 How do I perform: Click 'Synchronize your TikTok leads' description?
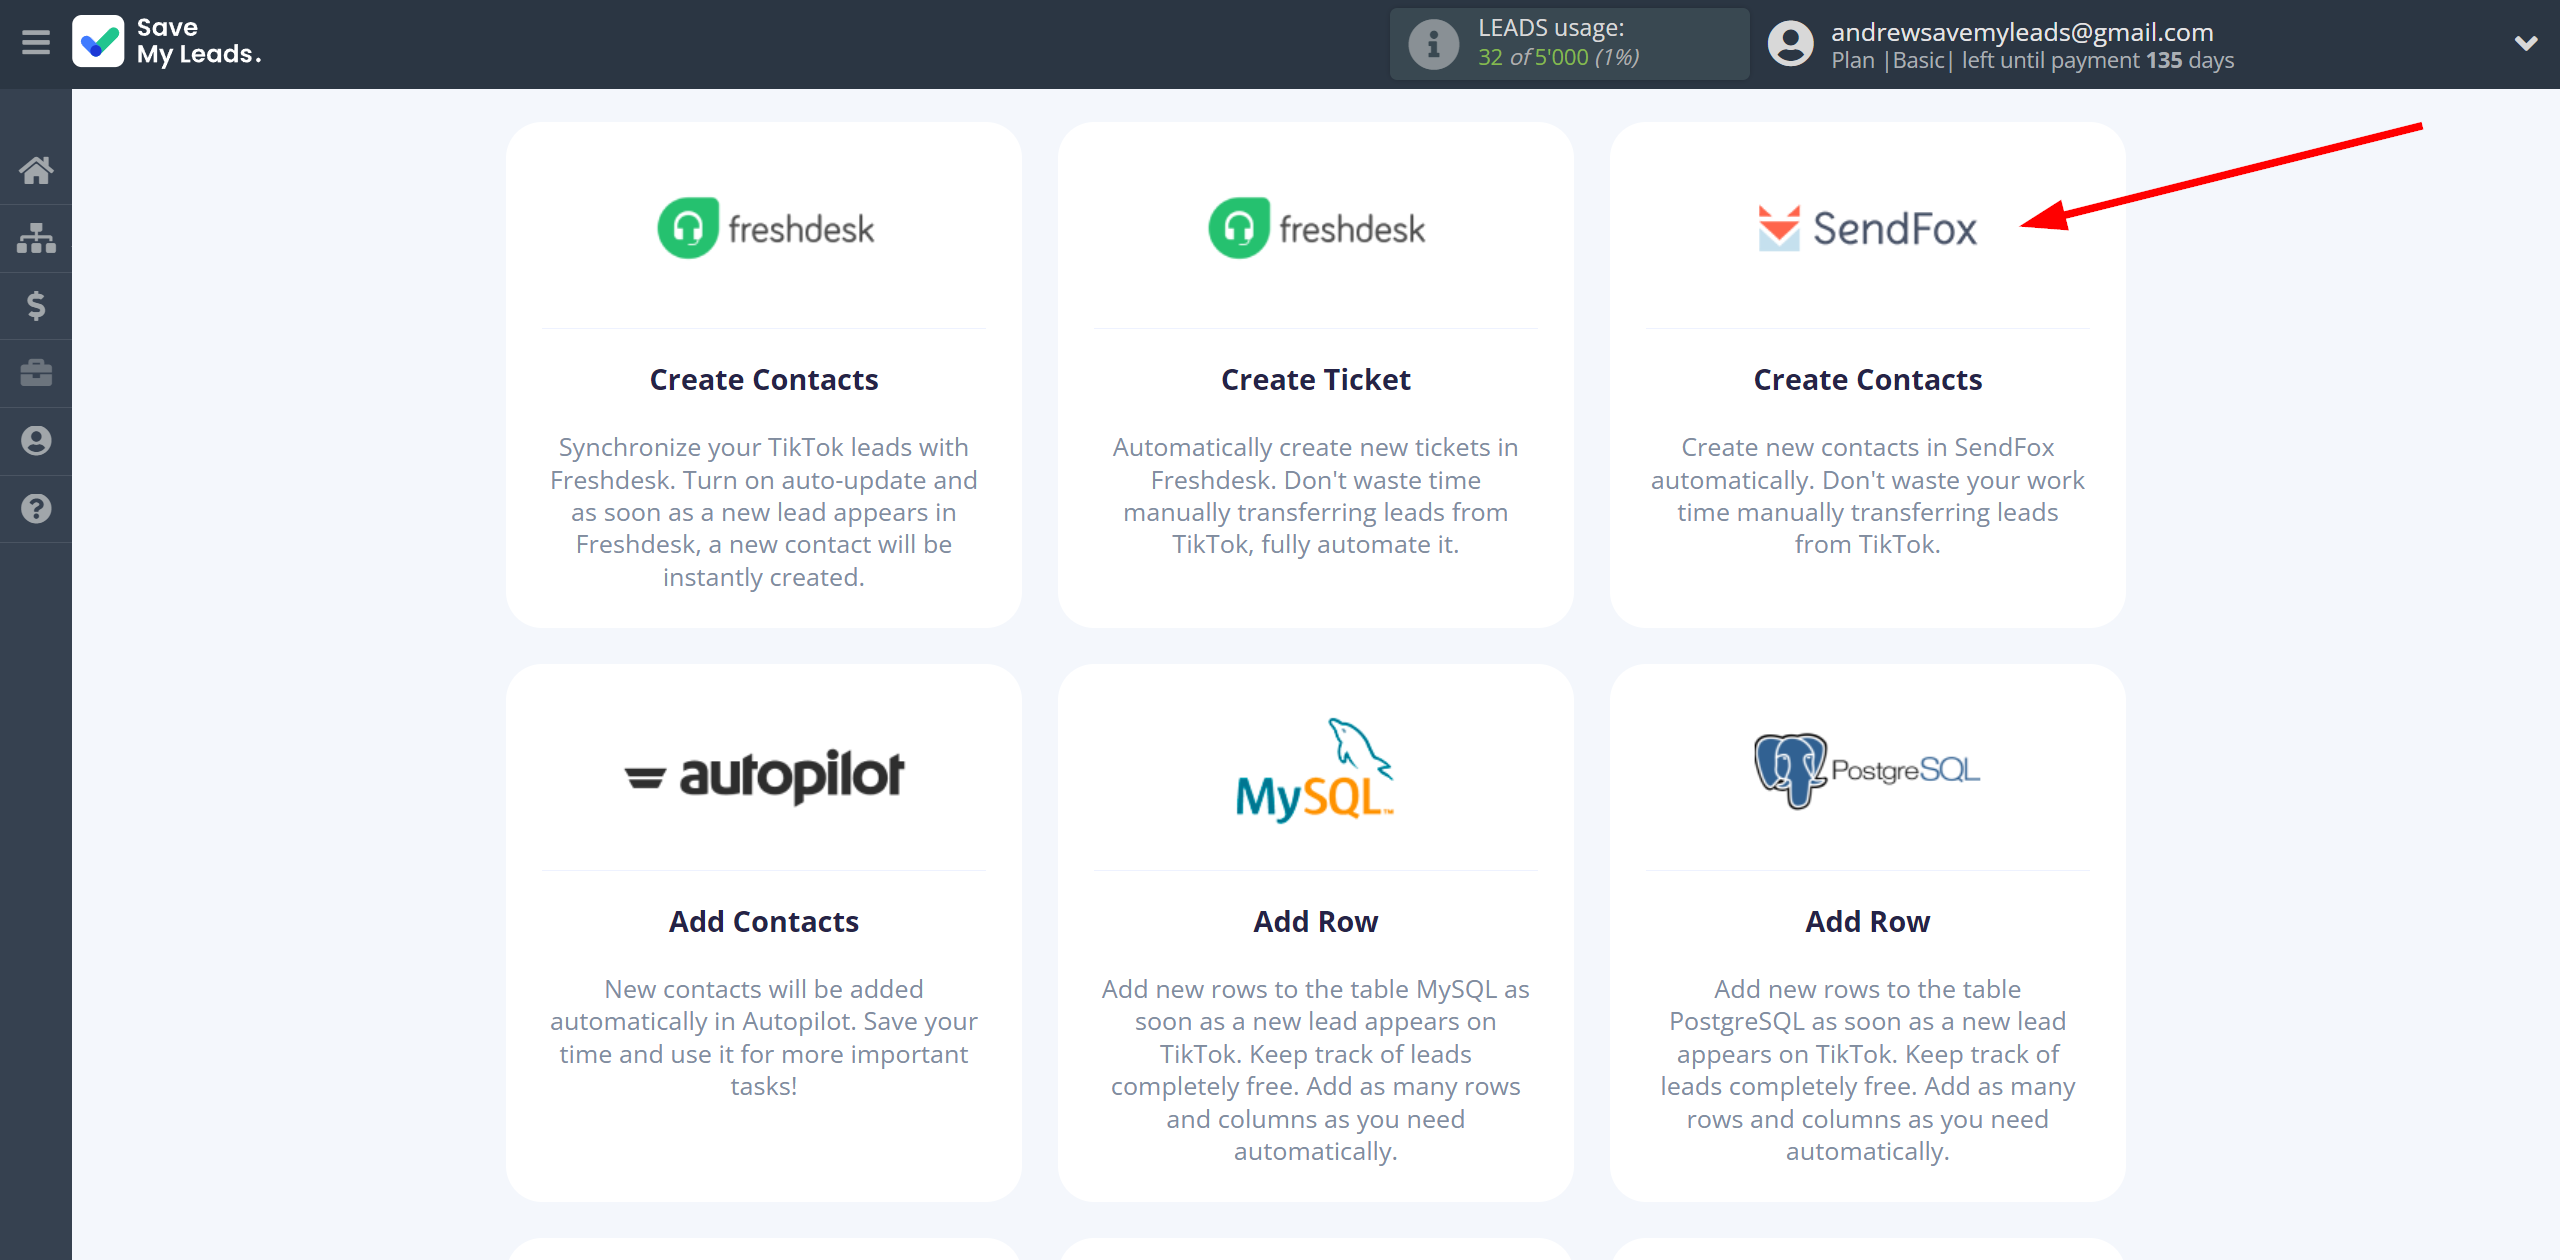(x=764, y=512)
